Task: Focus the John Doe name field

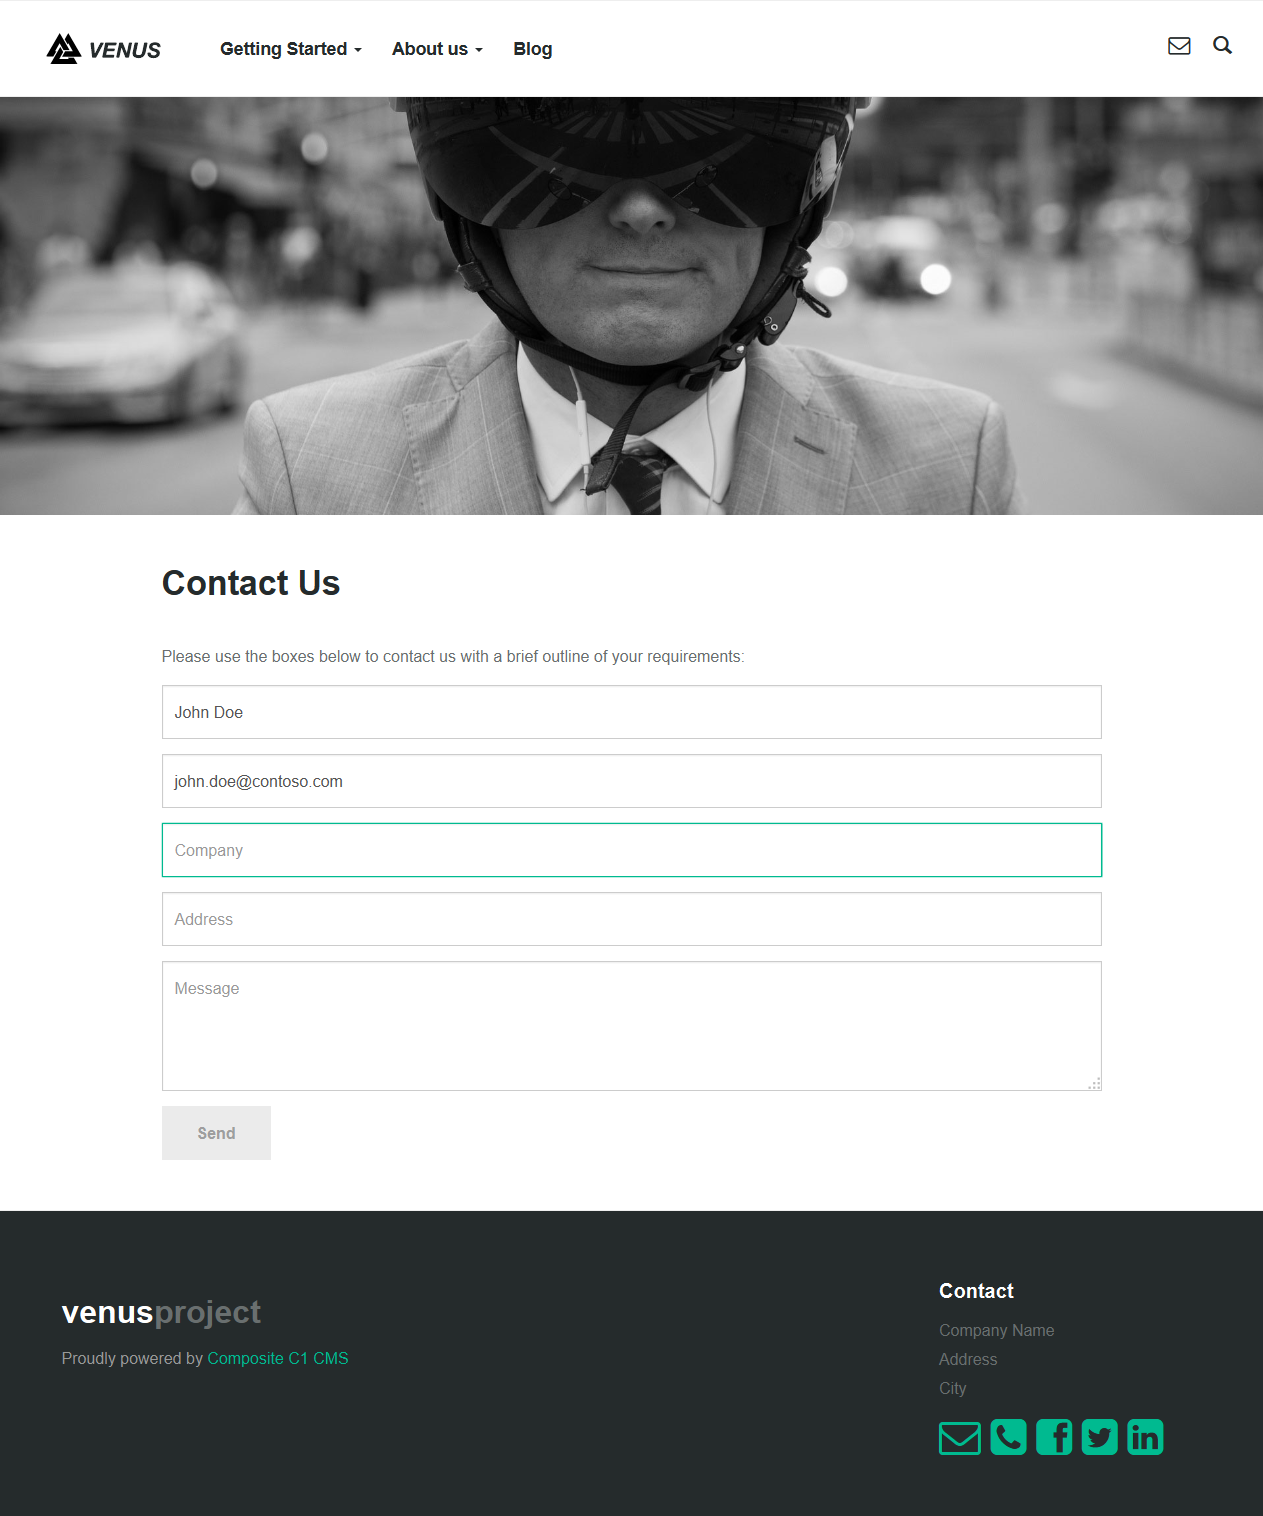Action: tap(632, 712)
